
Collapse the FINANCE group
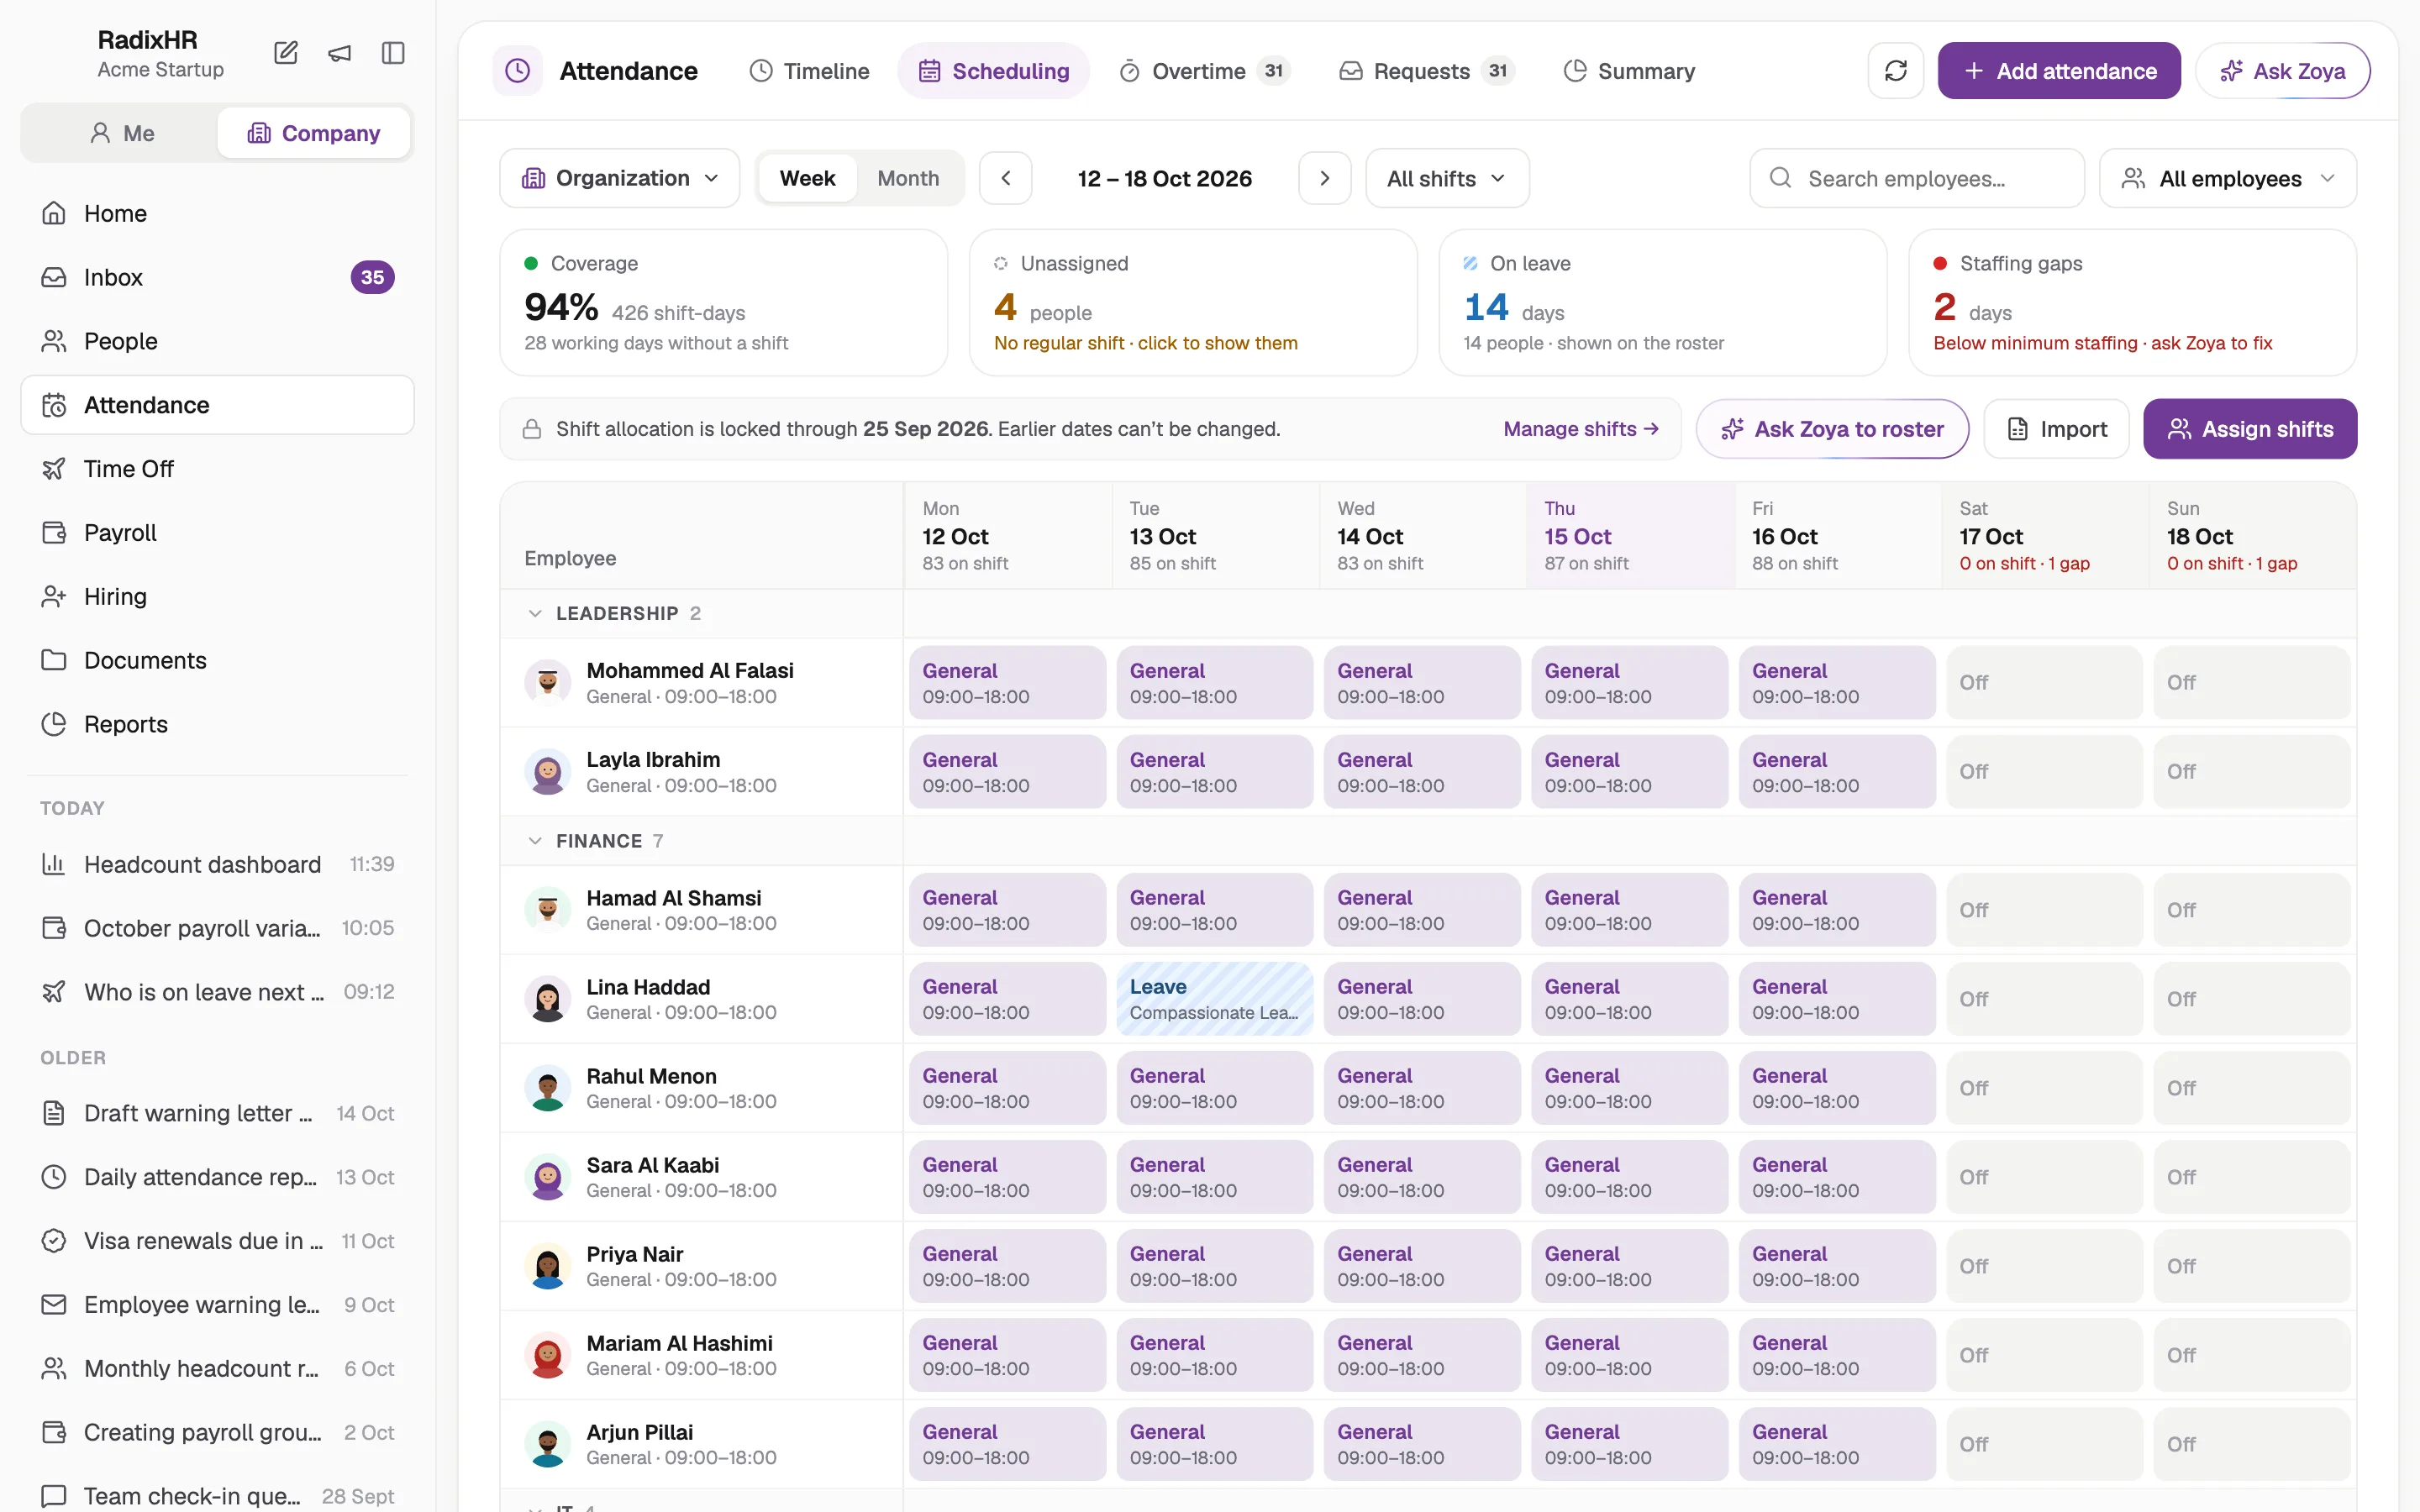(x=535, y=841)
